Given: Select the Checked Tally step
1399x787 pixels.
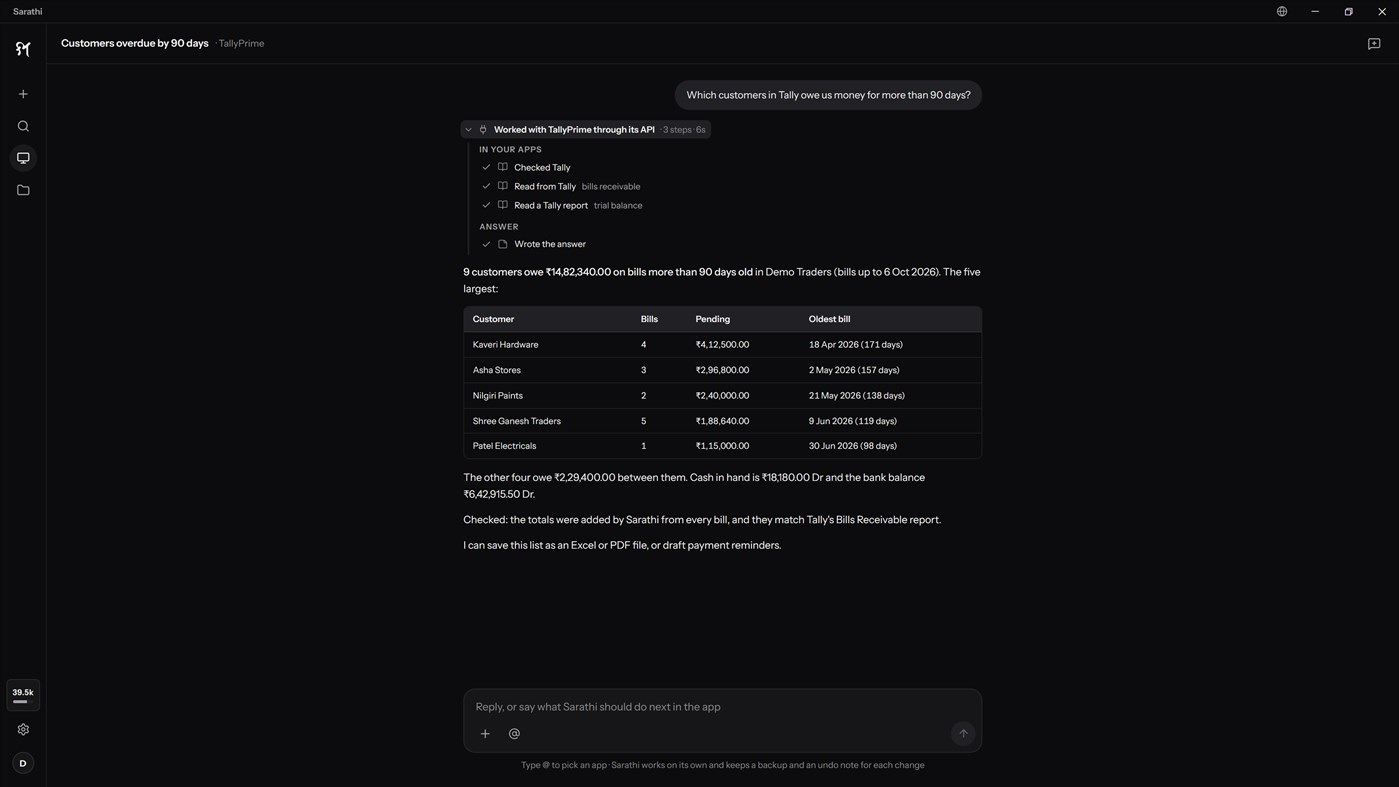Looking at the screenshot, I should 542,168.
